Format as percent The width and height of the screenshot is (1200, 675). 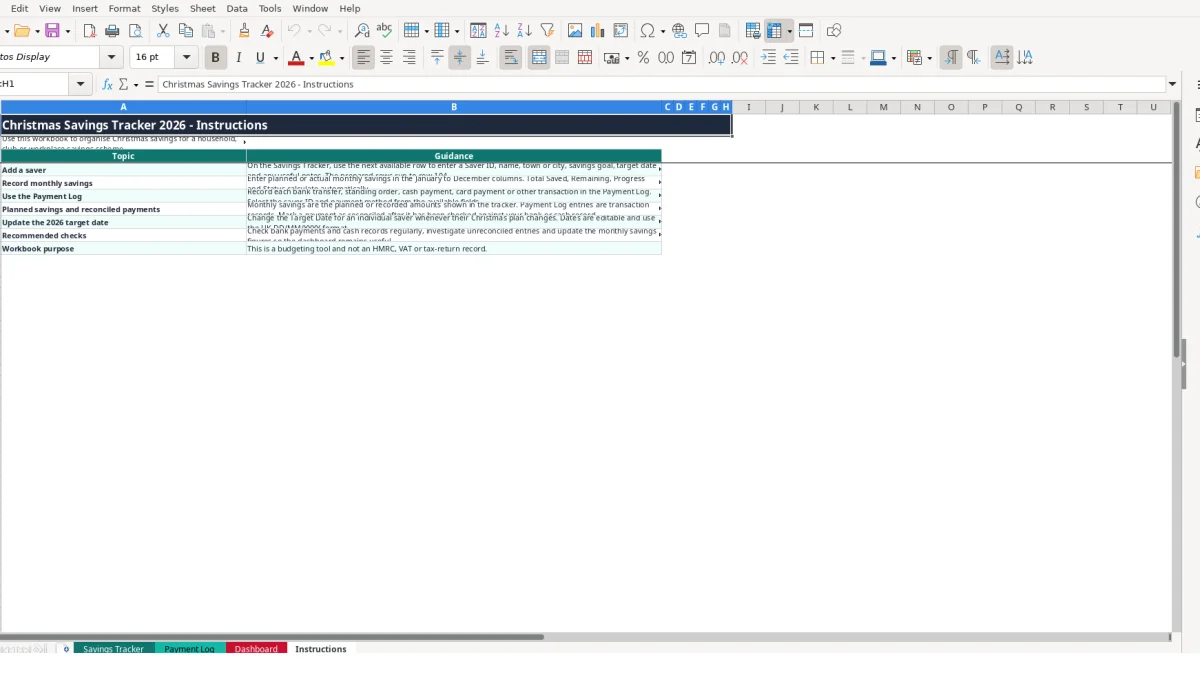click(643, 58)
